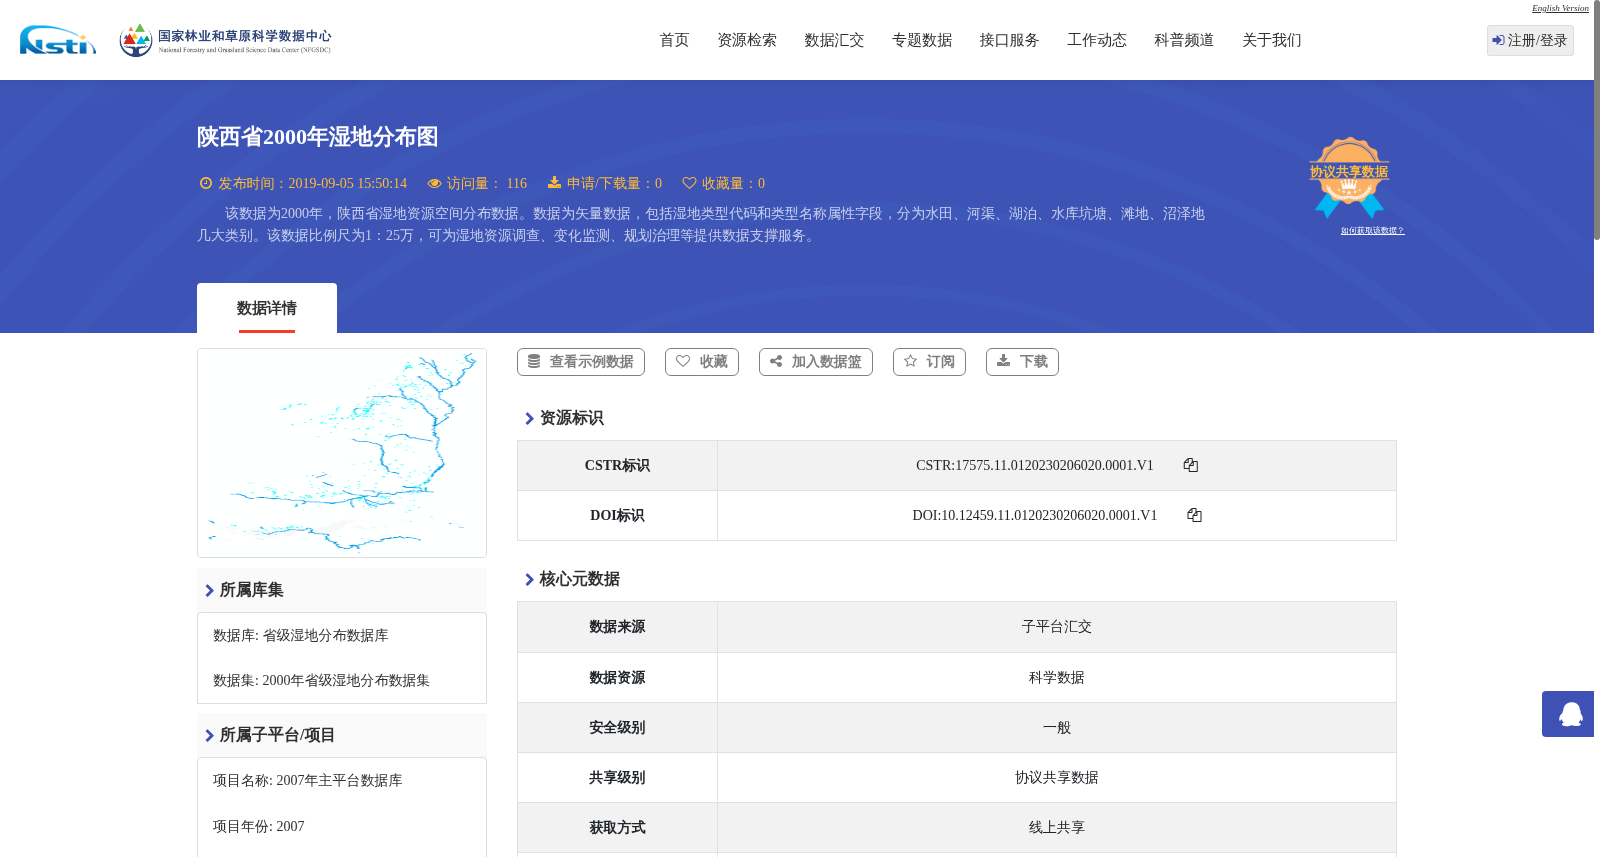Click the 下载 download button
The height and width of the screenshot is (857, 1600).
coord(1022,362)
